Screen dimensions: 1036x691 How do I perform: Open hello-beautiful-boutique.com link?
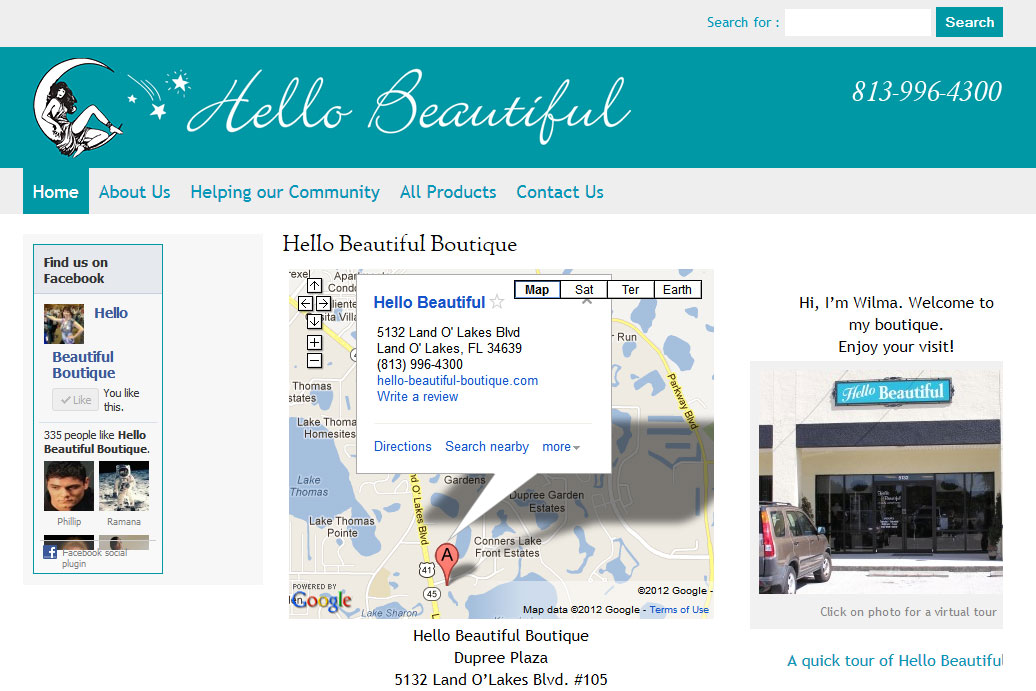point(457,381)
